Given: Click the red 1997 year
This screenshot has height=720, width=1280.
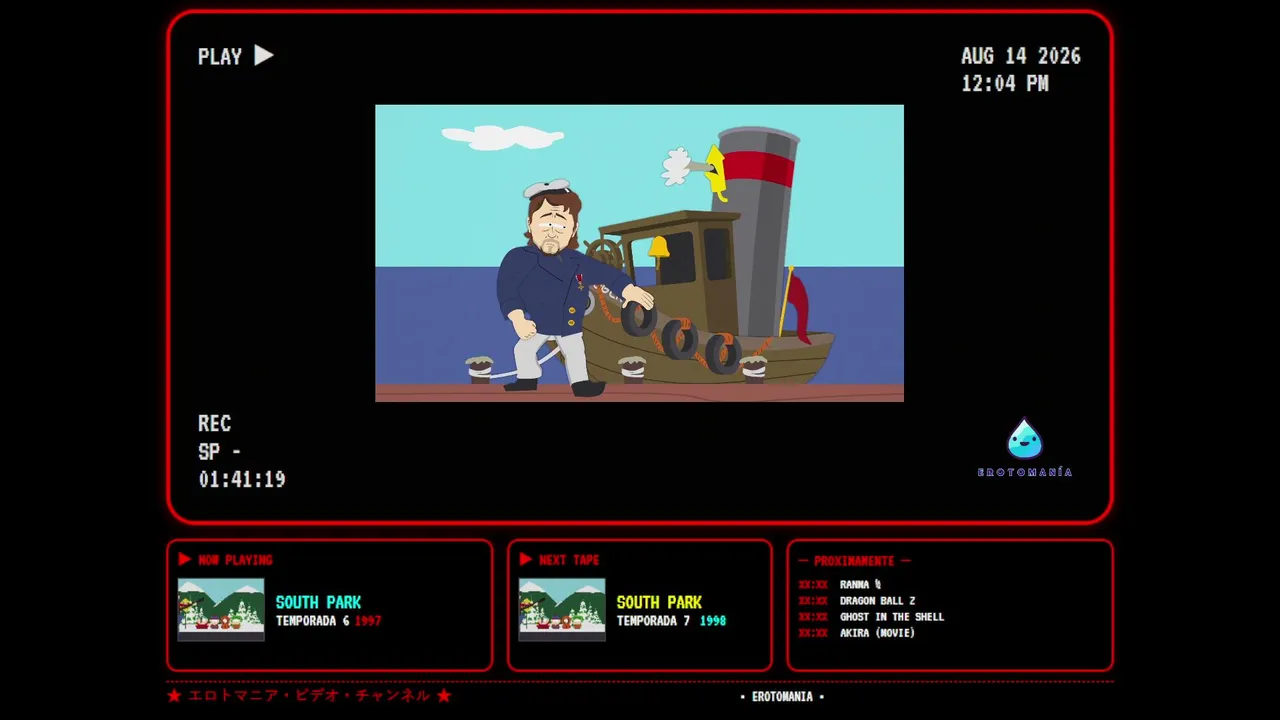Looking at the screenshot, I should [368, 621].
